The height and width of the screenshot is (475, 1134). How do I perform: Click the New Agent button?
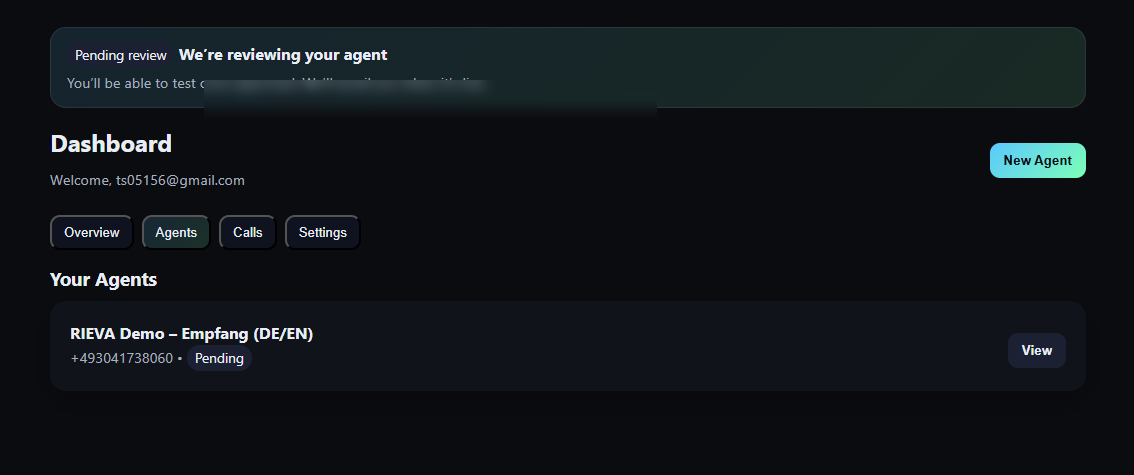pos(1037,161)
